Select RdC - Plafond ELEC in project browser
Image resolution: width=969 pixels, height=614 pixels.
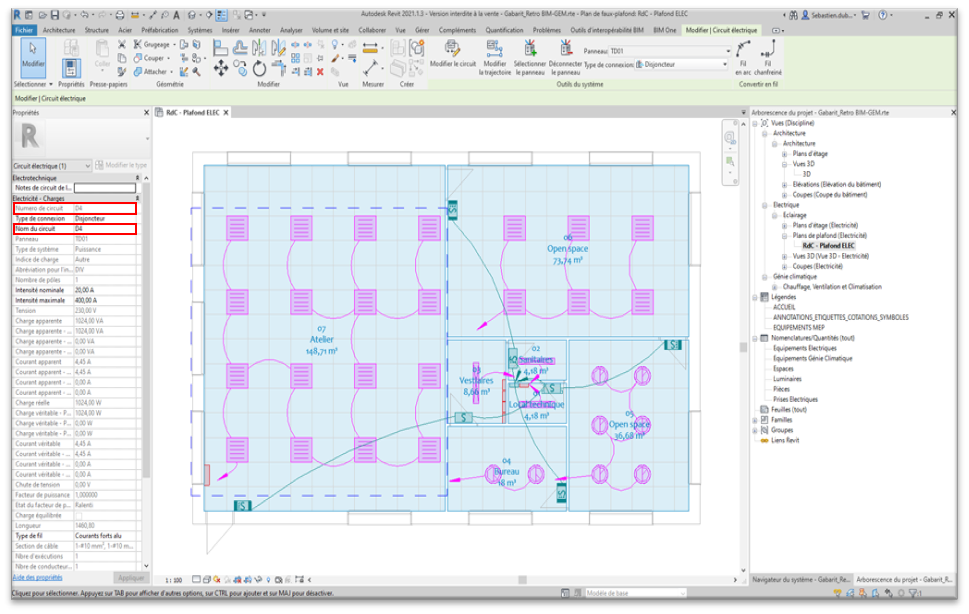[x=828, y=245]
